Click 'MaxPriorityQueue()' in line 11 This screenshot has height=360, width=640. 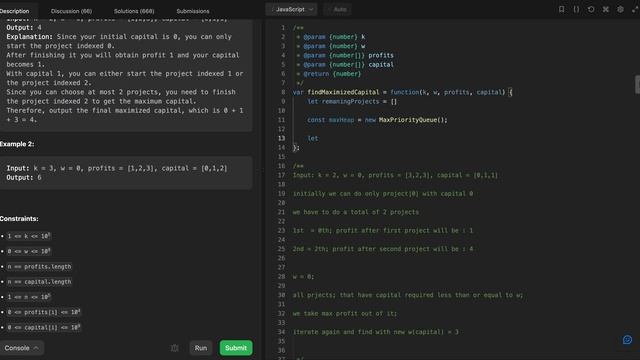point(412,120)
